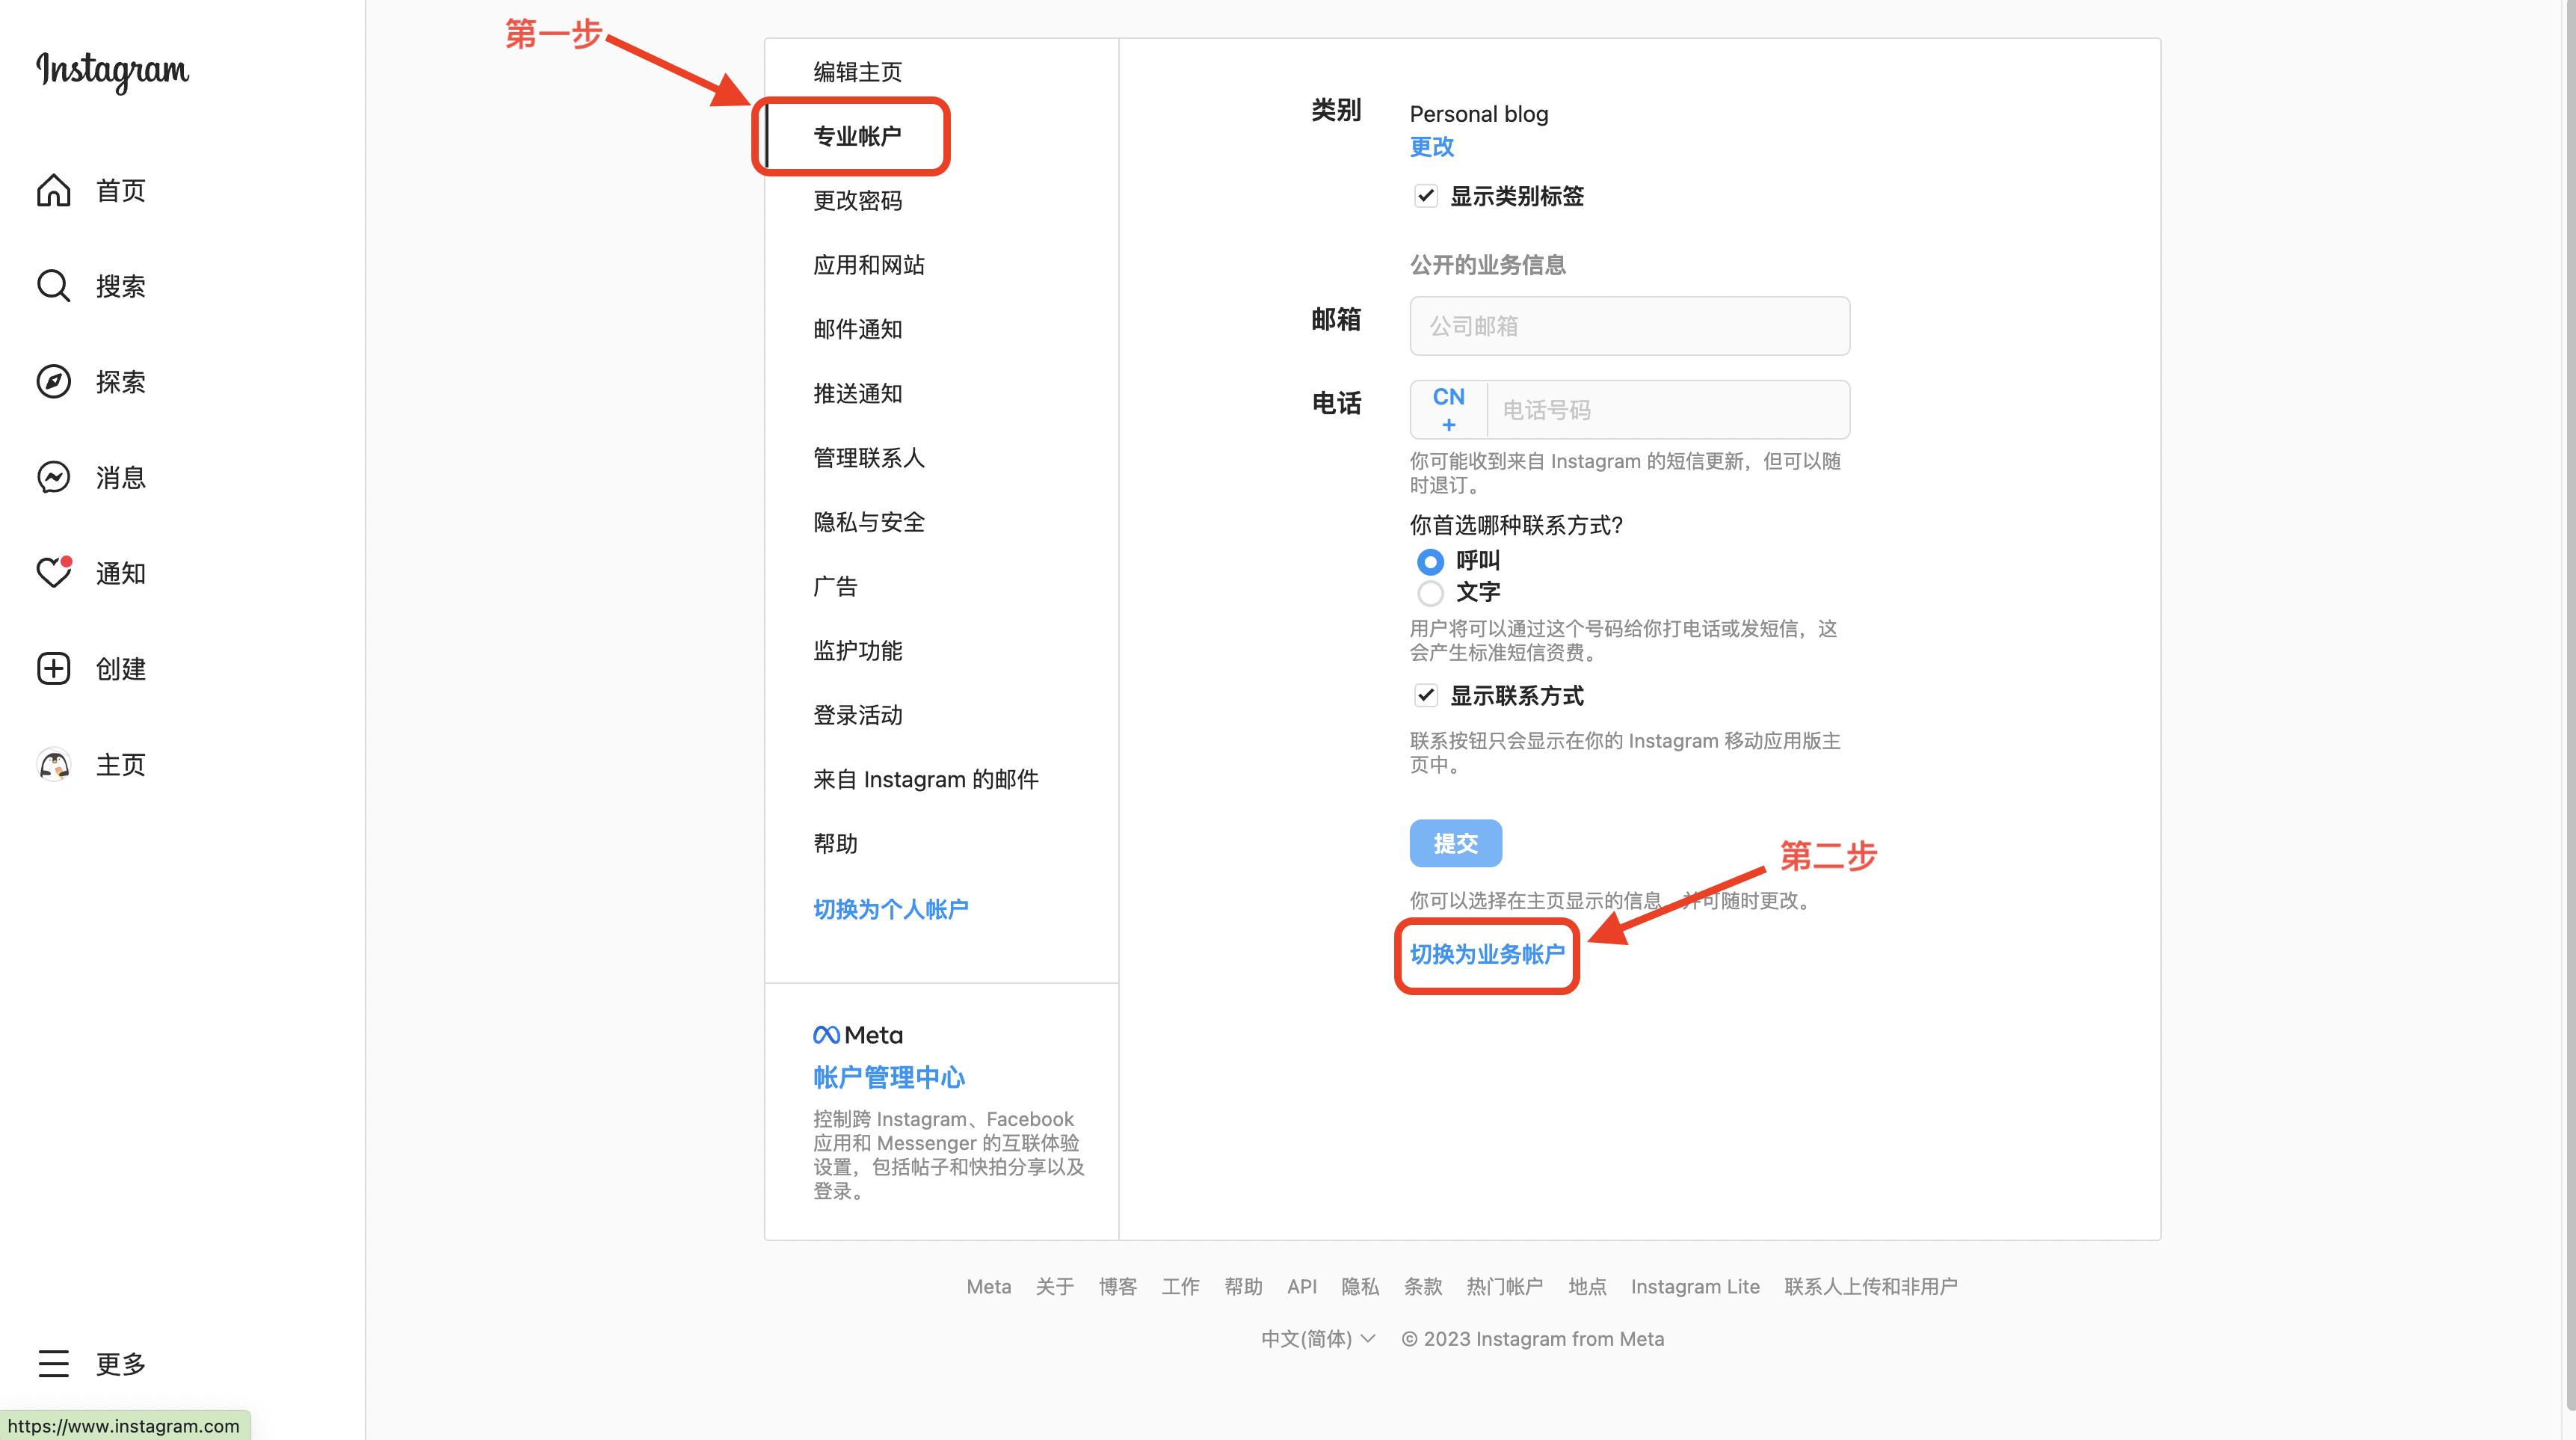Open 邮件通知 settings tab
The width and height of the screenshot is (2576, 1440).
(941, 329)
